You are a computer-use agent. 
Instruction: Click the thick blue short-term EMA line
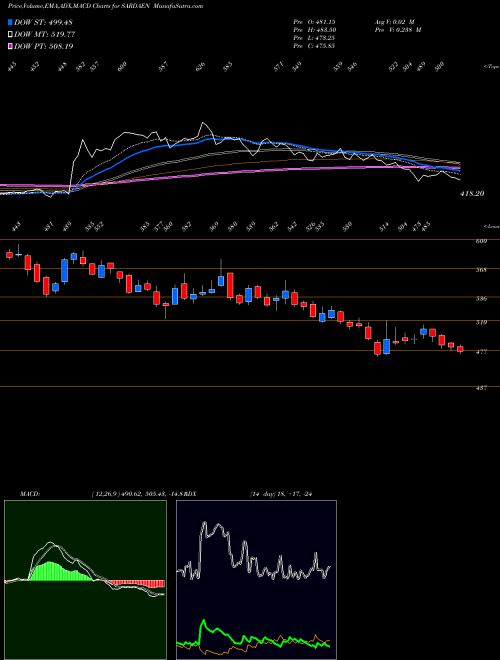coord(168,146)
